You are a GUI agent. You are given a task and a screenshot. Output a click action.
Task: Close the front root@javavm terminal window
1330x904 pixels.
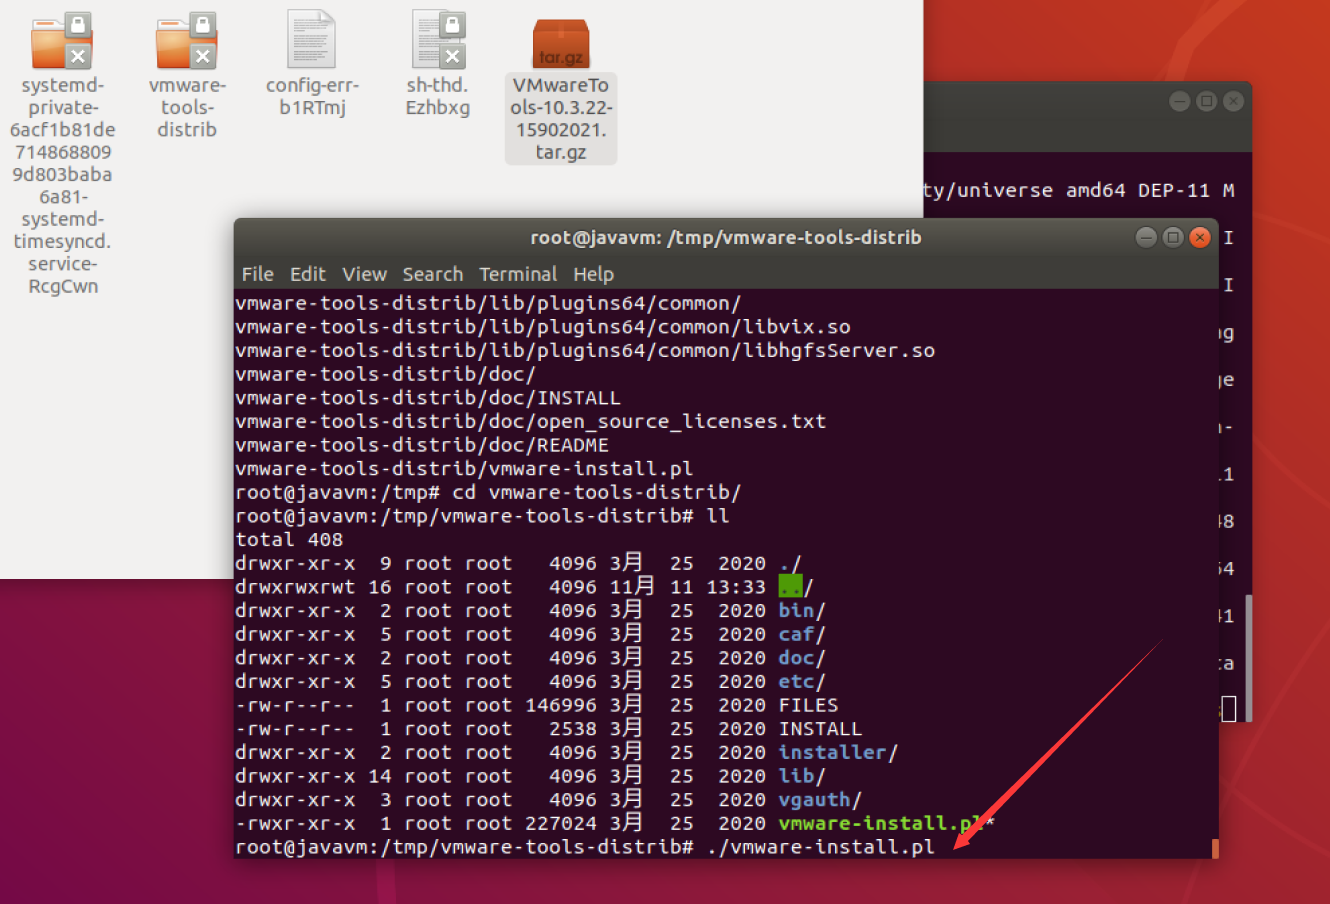click(x=1200, y=237)
